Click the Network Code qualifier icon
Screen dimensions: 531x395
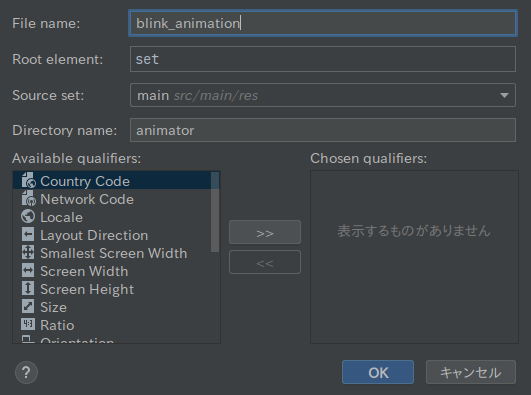[28, 198]
